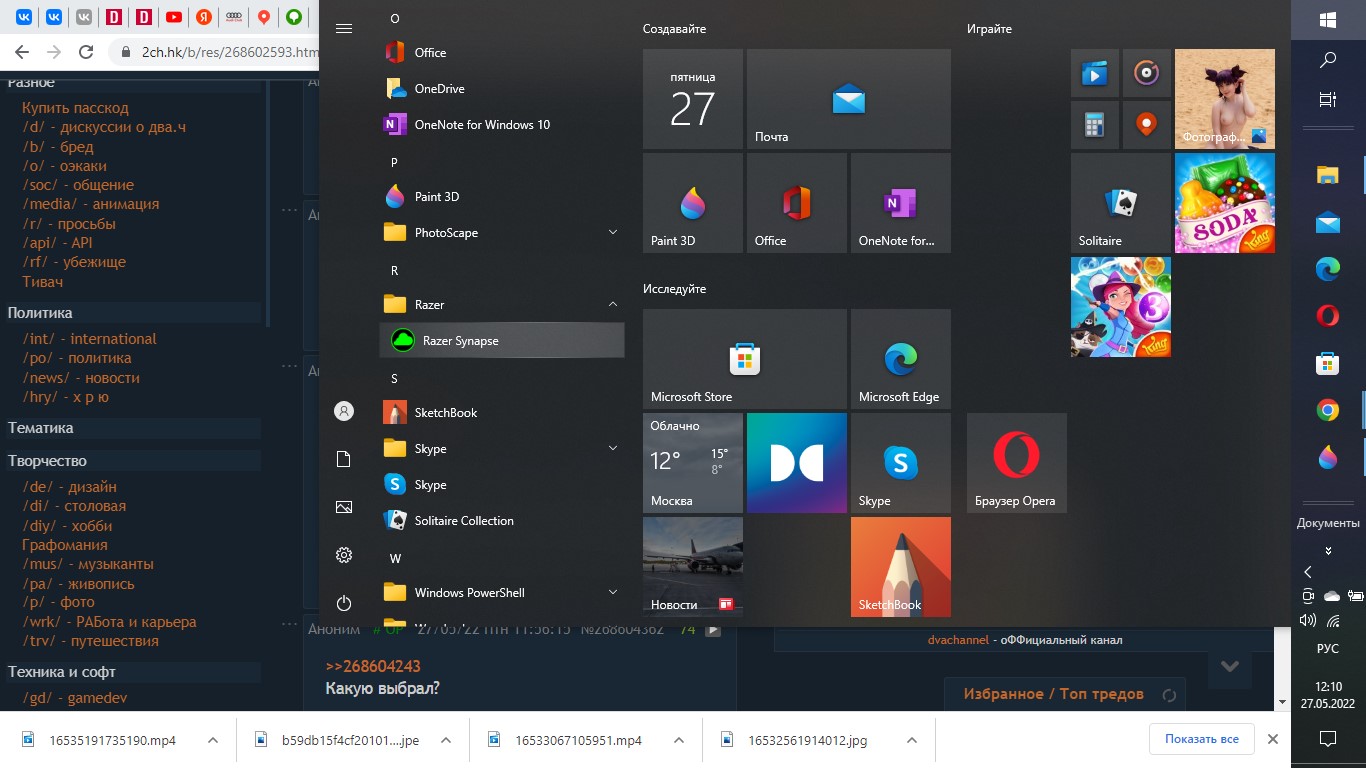Open options chevron for 16533067105951.mp4 download

679,740
